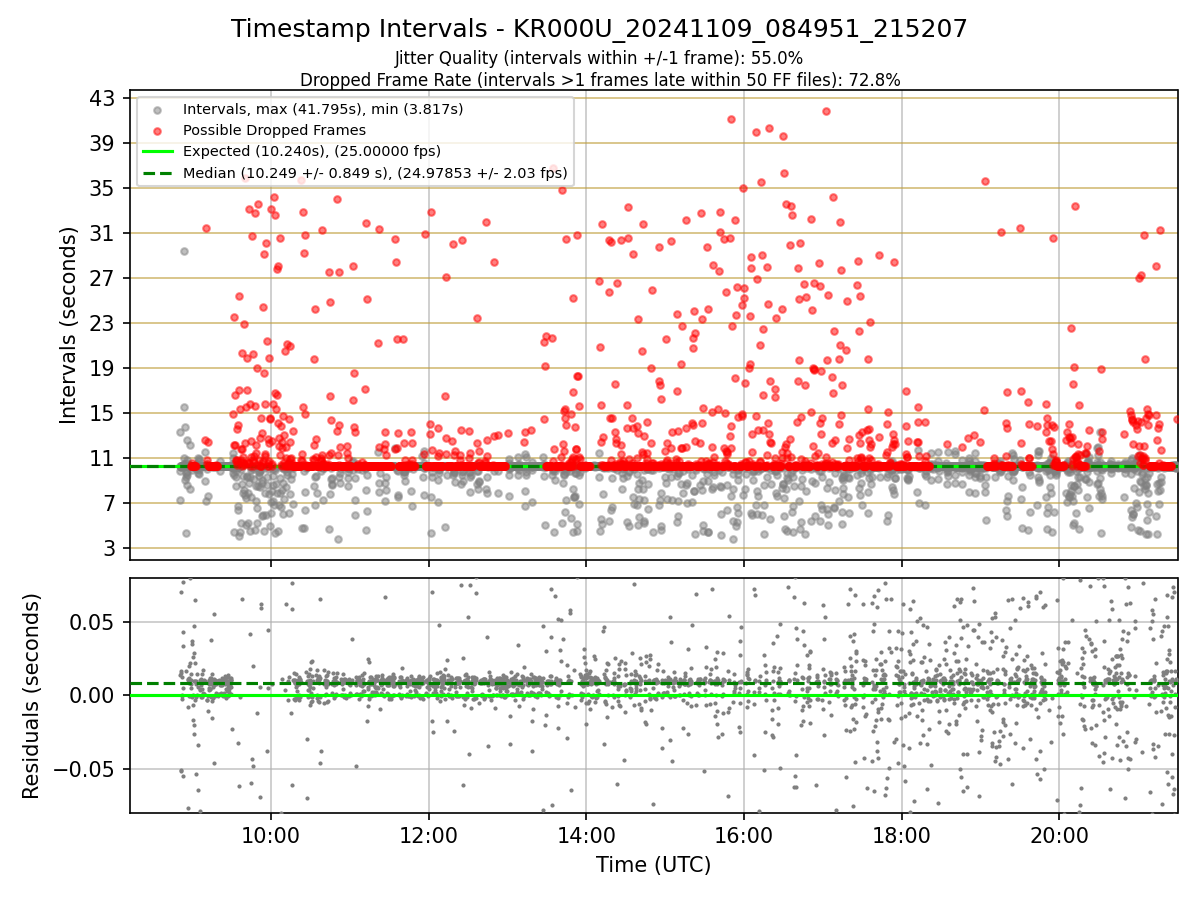Click the '18:00' time tick label

[x=902, y=836]
